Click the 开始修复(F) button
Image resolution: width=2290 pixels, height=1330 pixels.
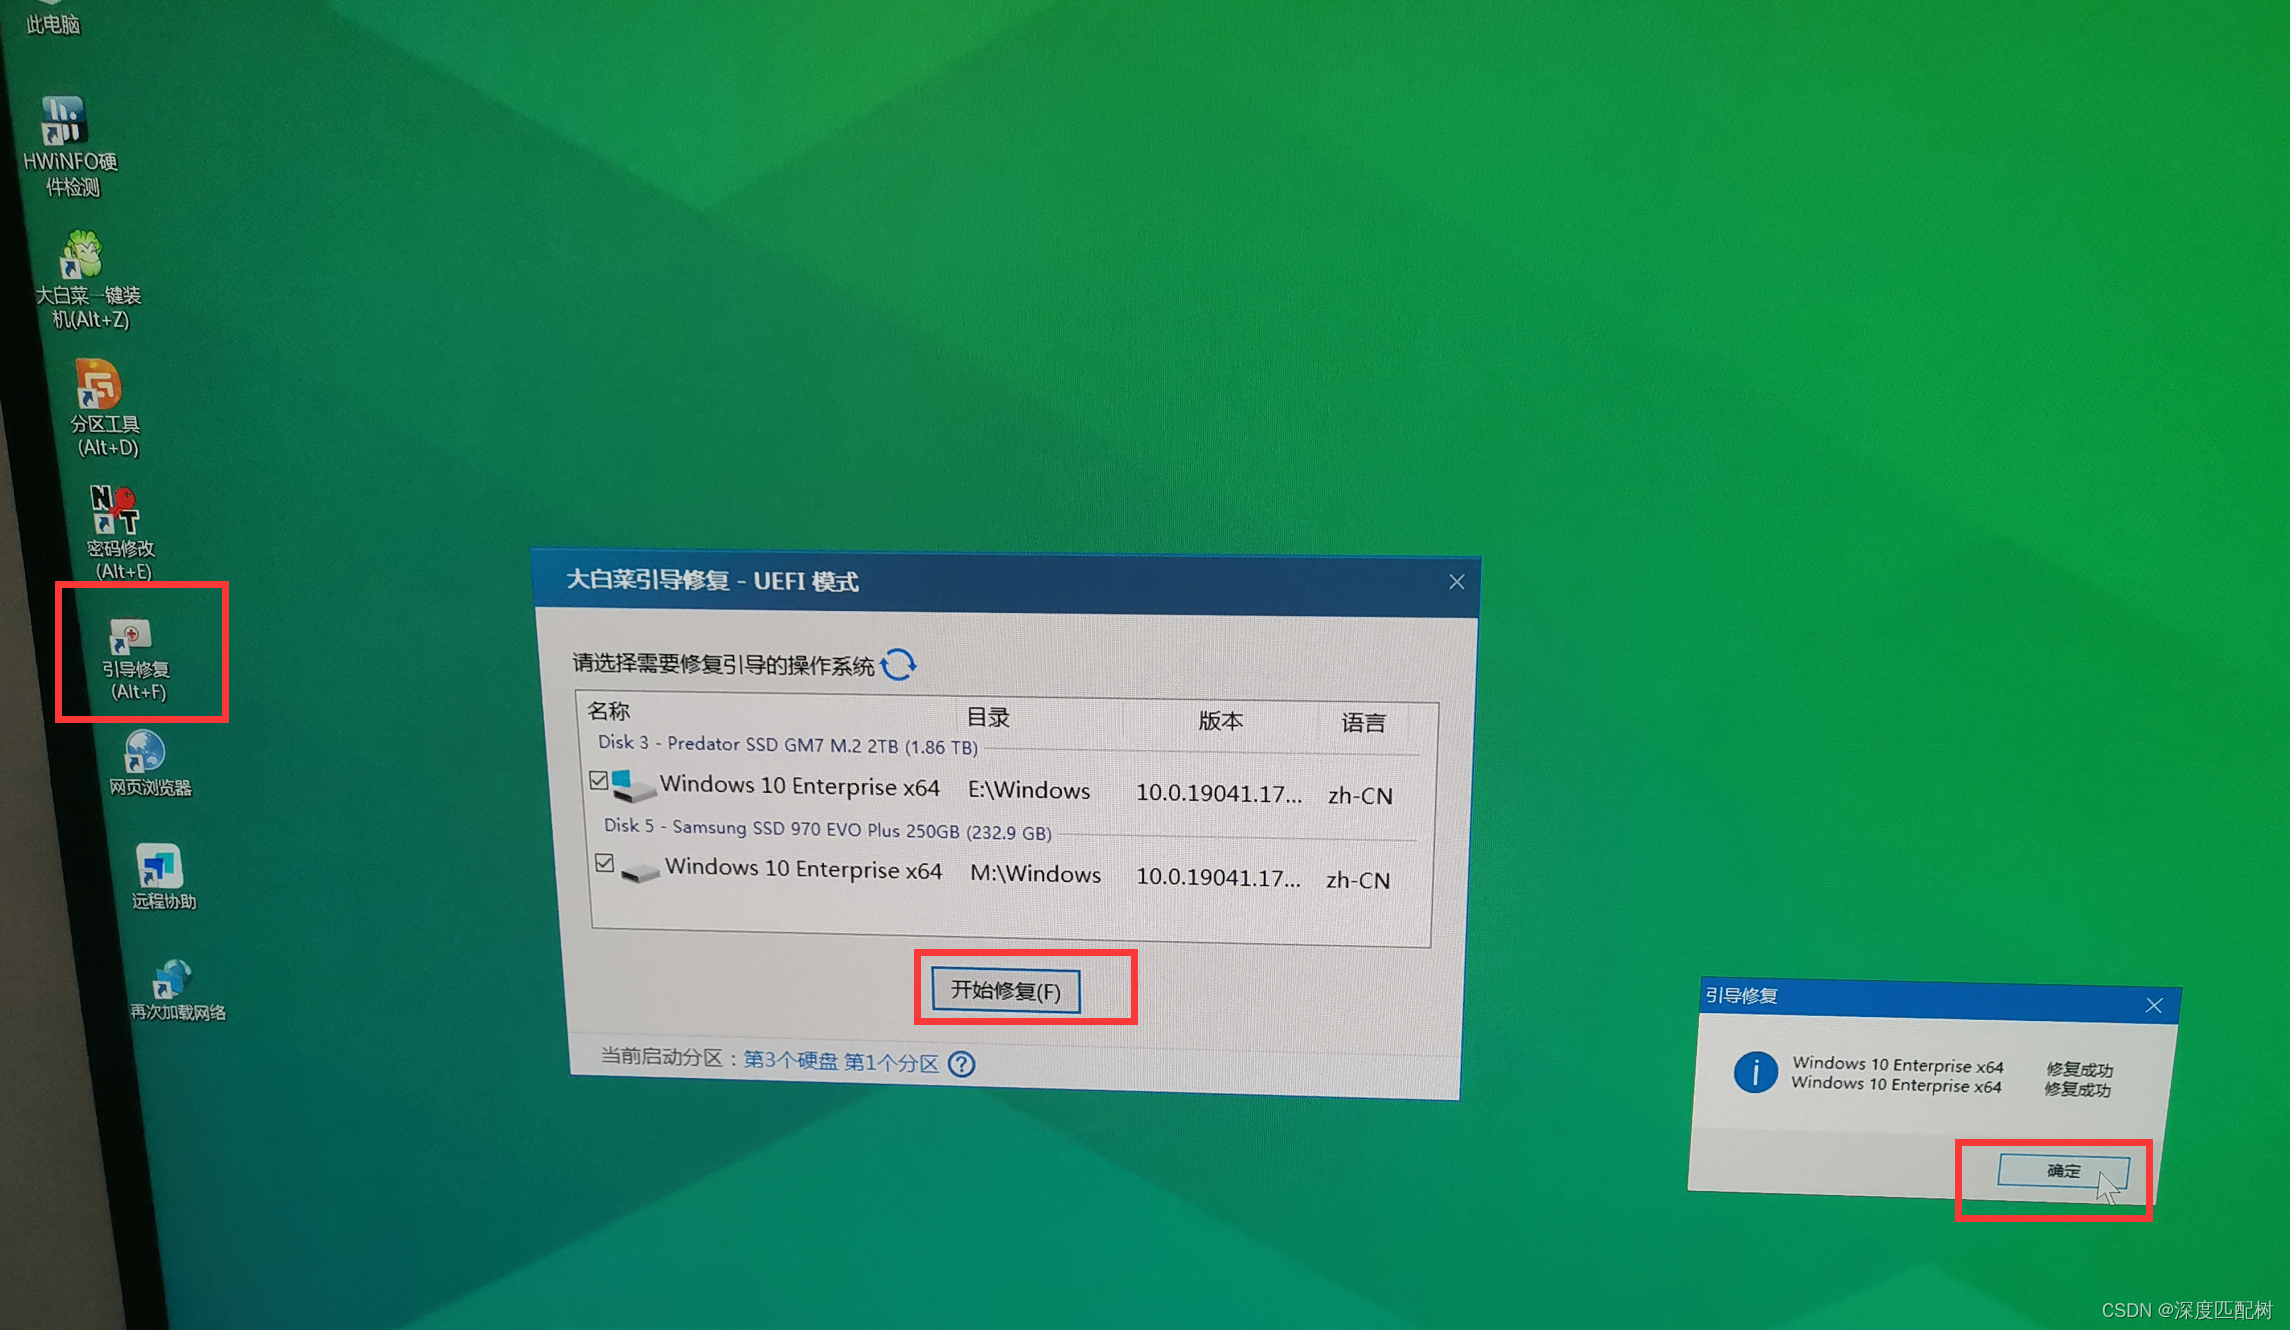click(1005, 990)
